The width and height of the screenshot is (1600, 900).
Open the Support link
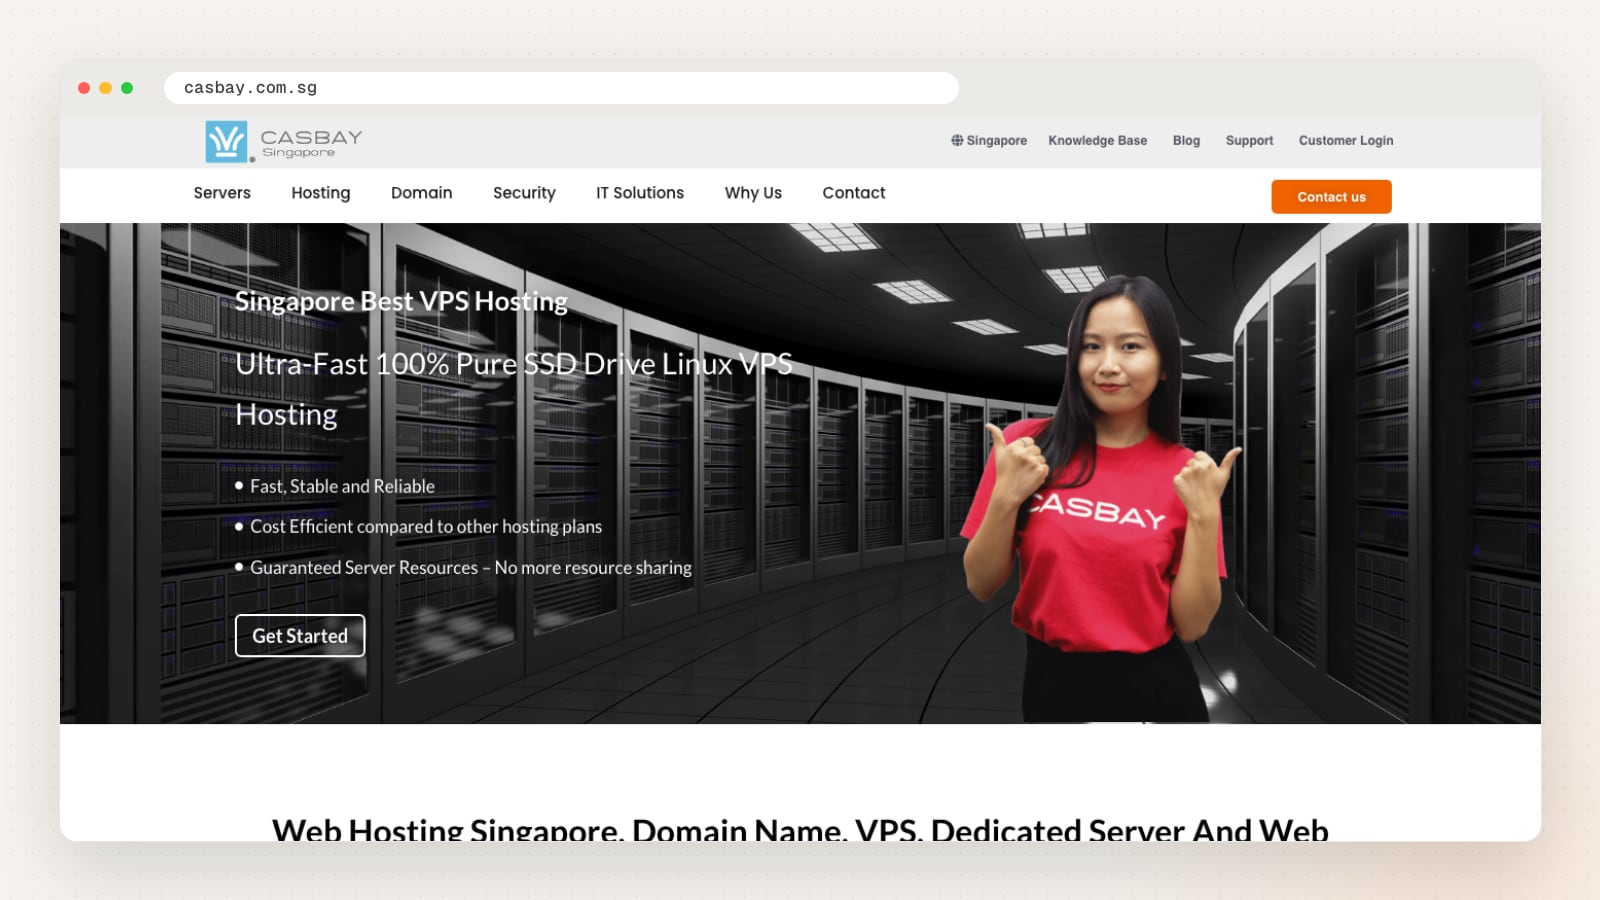[1249, 141]
